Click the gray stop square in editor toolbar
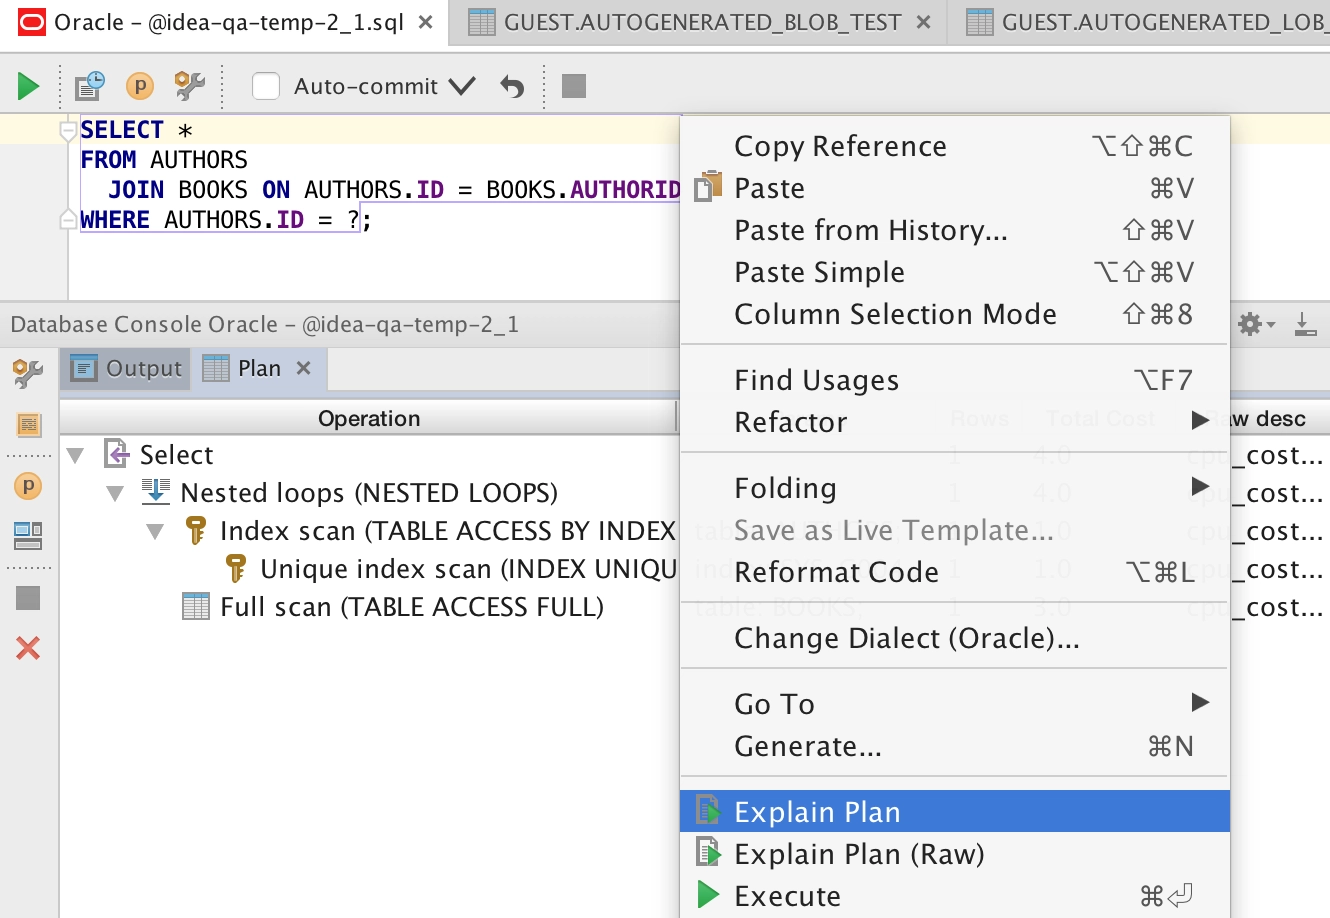1330x918 pixels. point(574,86)
